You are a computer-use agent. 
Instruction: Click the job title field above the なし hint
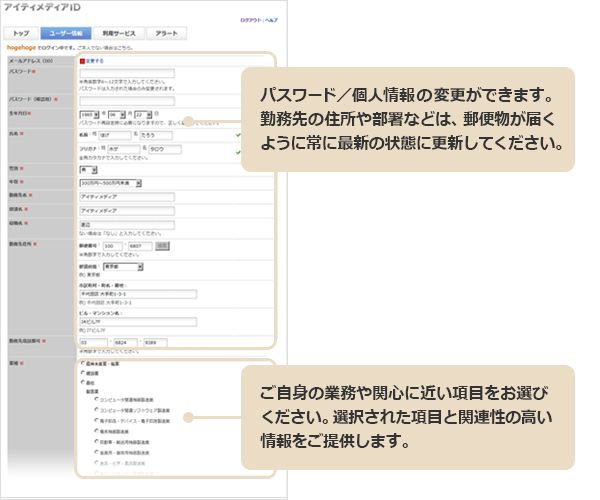(127, 225)
